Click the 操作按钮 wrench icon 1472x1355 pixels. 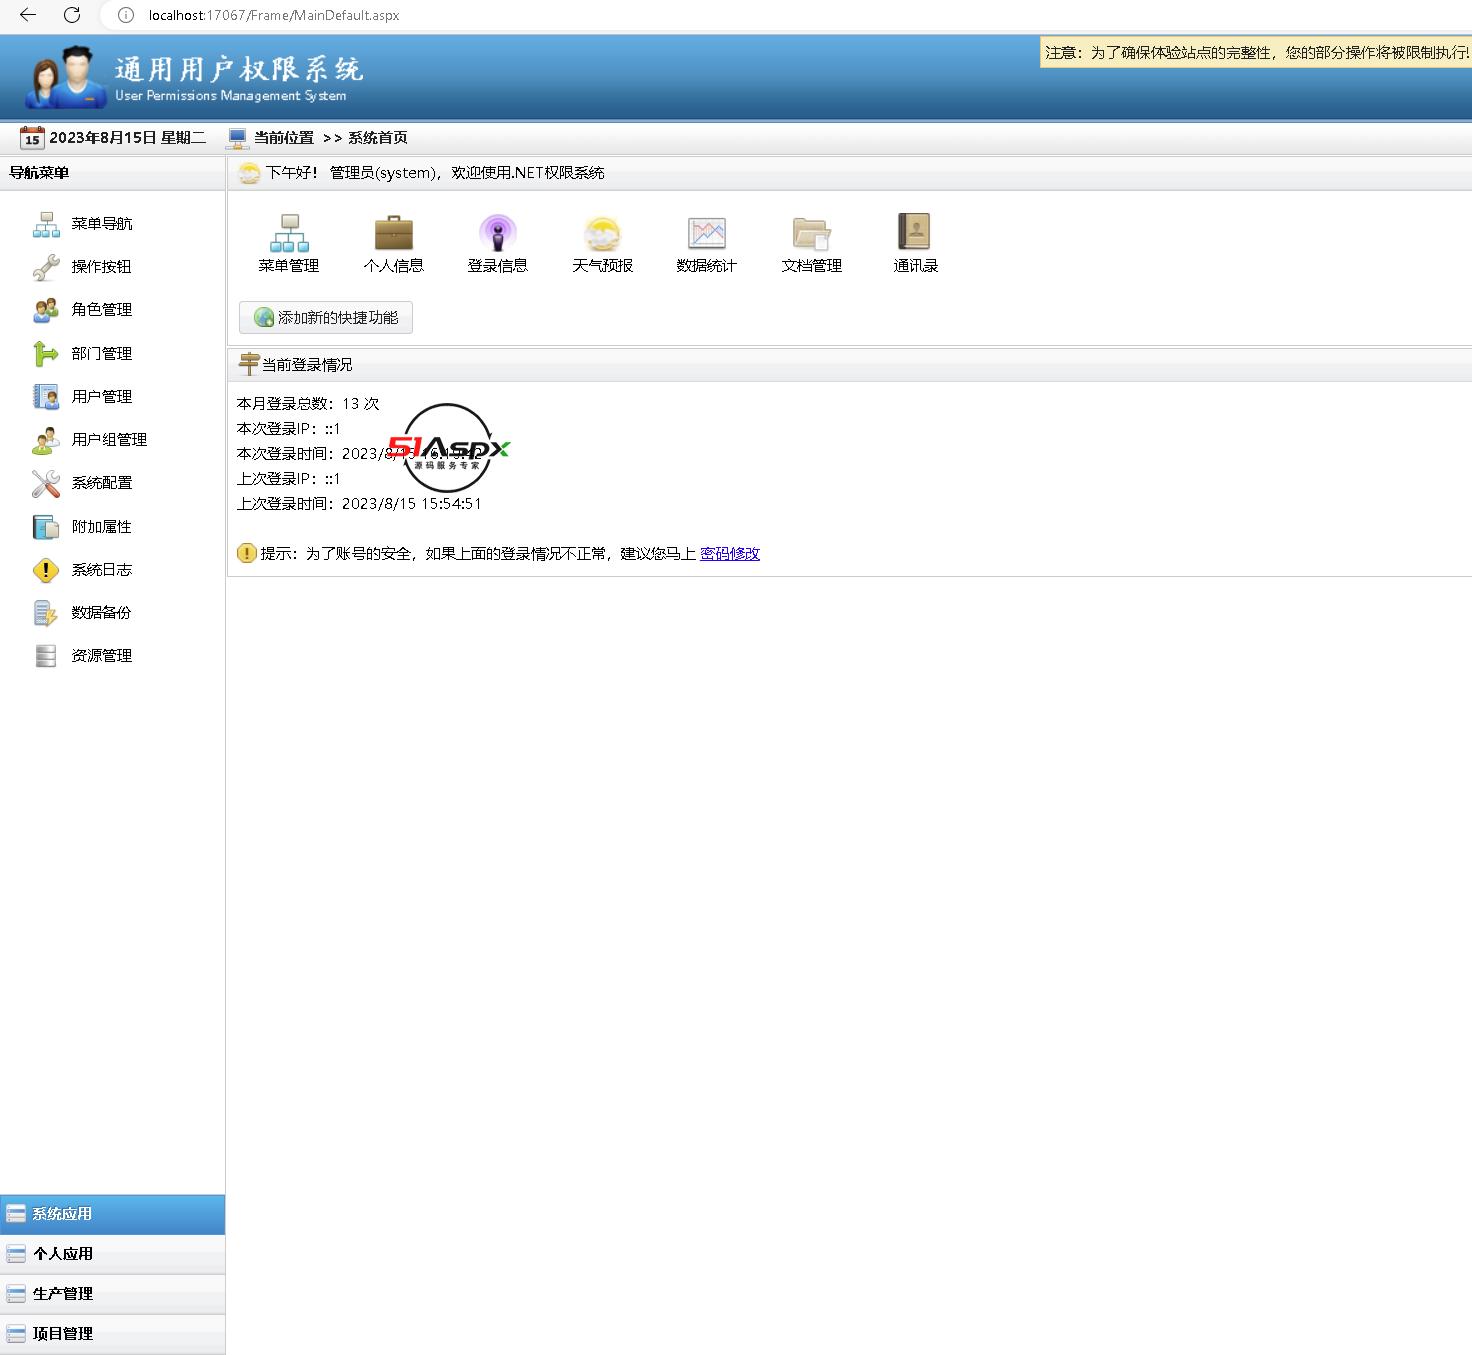point(46,267)
